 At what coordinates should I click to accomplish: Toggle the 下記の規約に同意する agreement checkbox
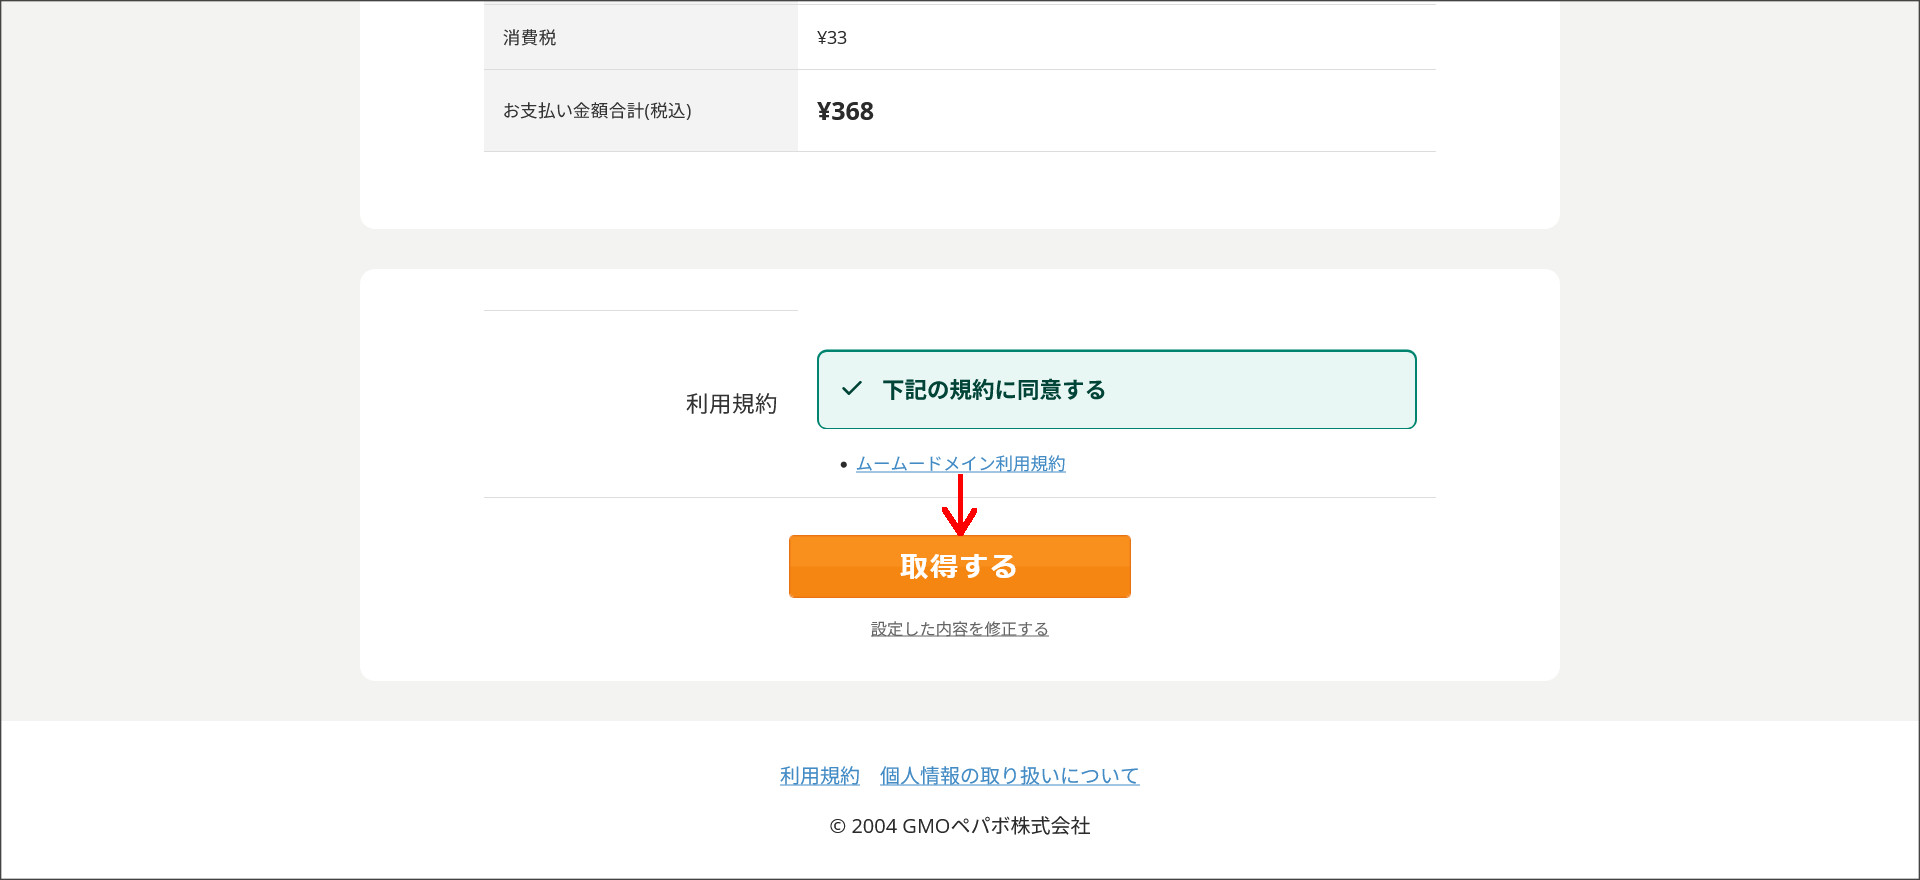[x=1116, y=389]
